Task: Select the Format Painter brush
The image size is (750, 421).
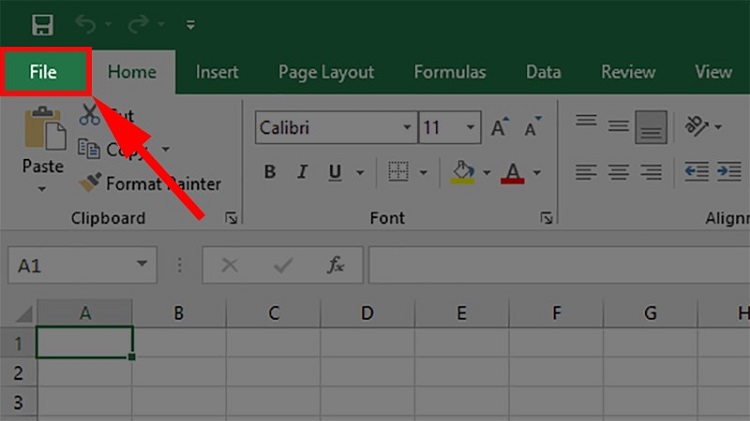Action: pos(90,183)
